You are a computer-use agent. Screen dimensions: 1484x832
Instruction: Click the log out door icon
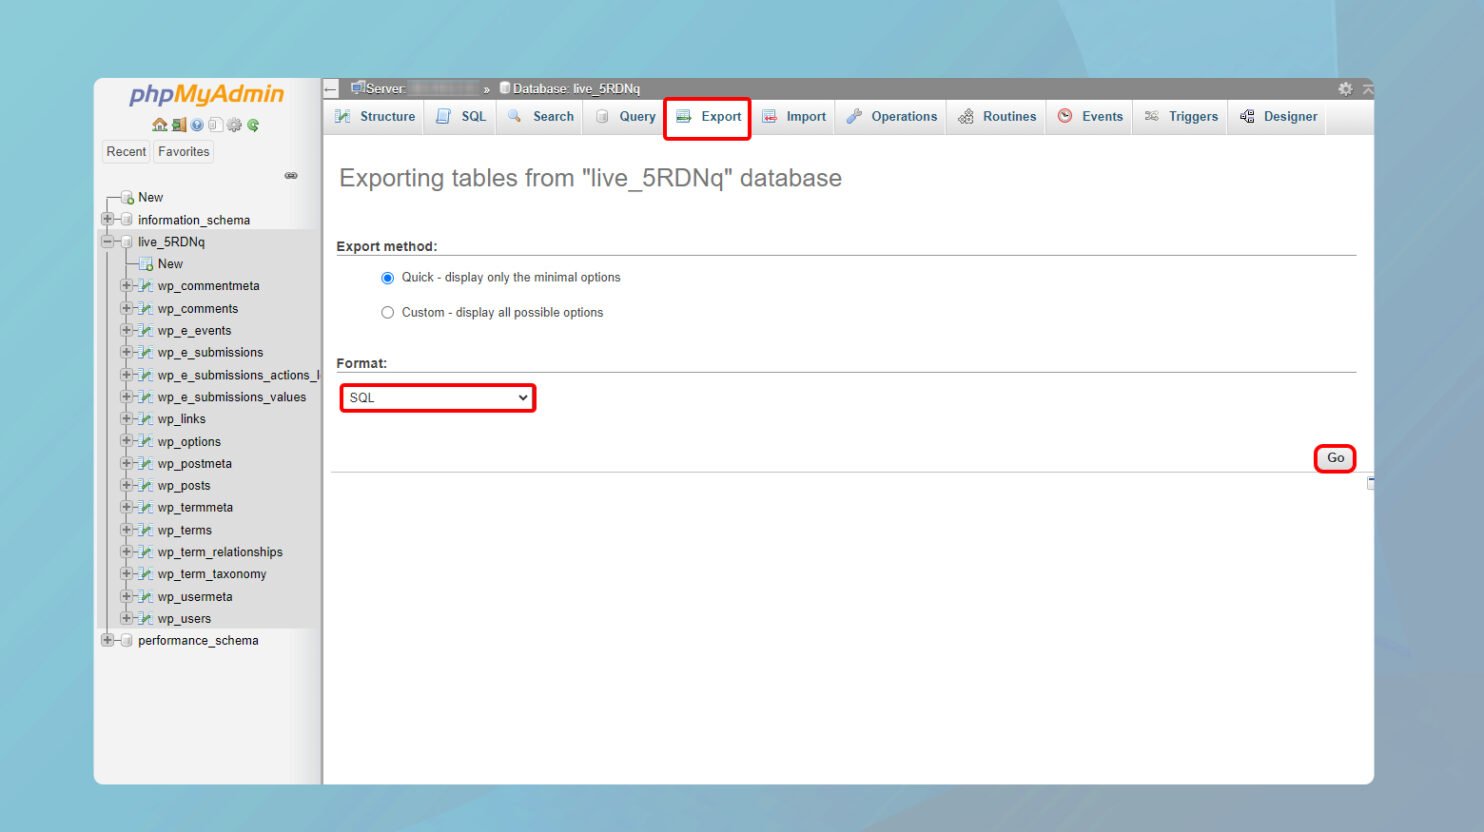(x=179, y=125)
